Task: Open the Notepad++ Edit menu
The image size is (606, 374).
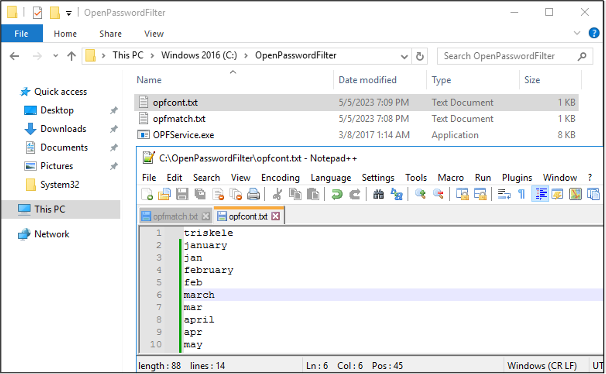Action: point(174,178)
